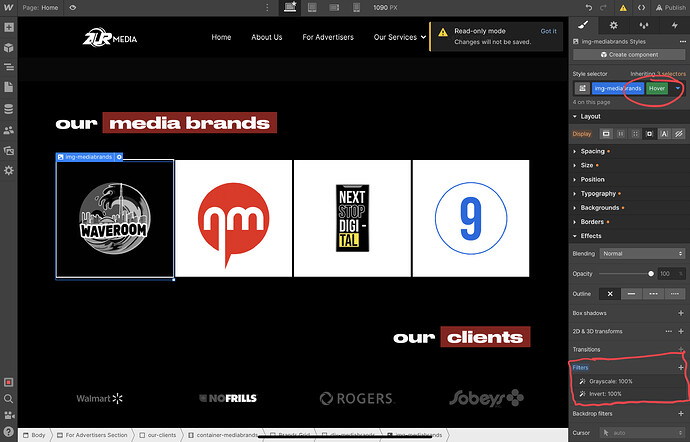Image resolution: width=690 pixels, height=442 pixels.
Task: Set display to none
Action: click(x=679, y=134)
